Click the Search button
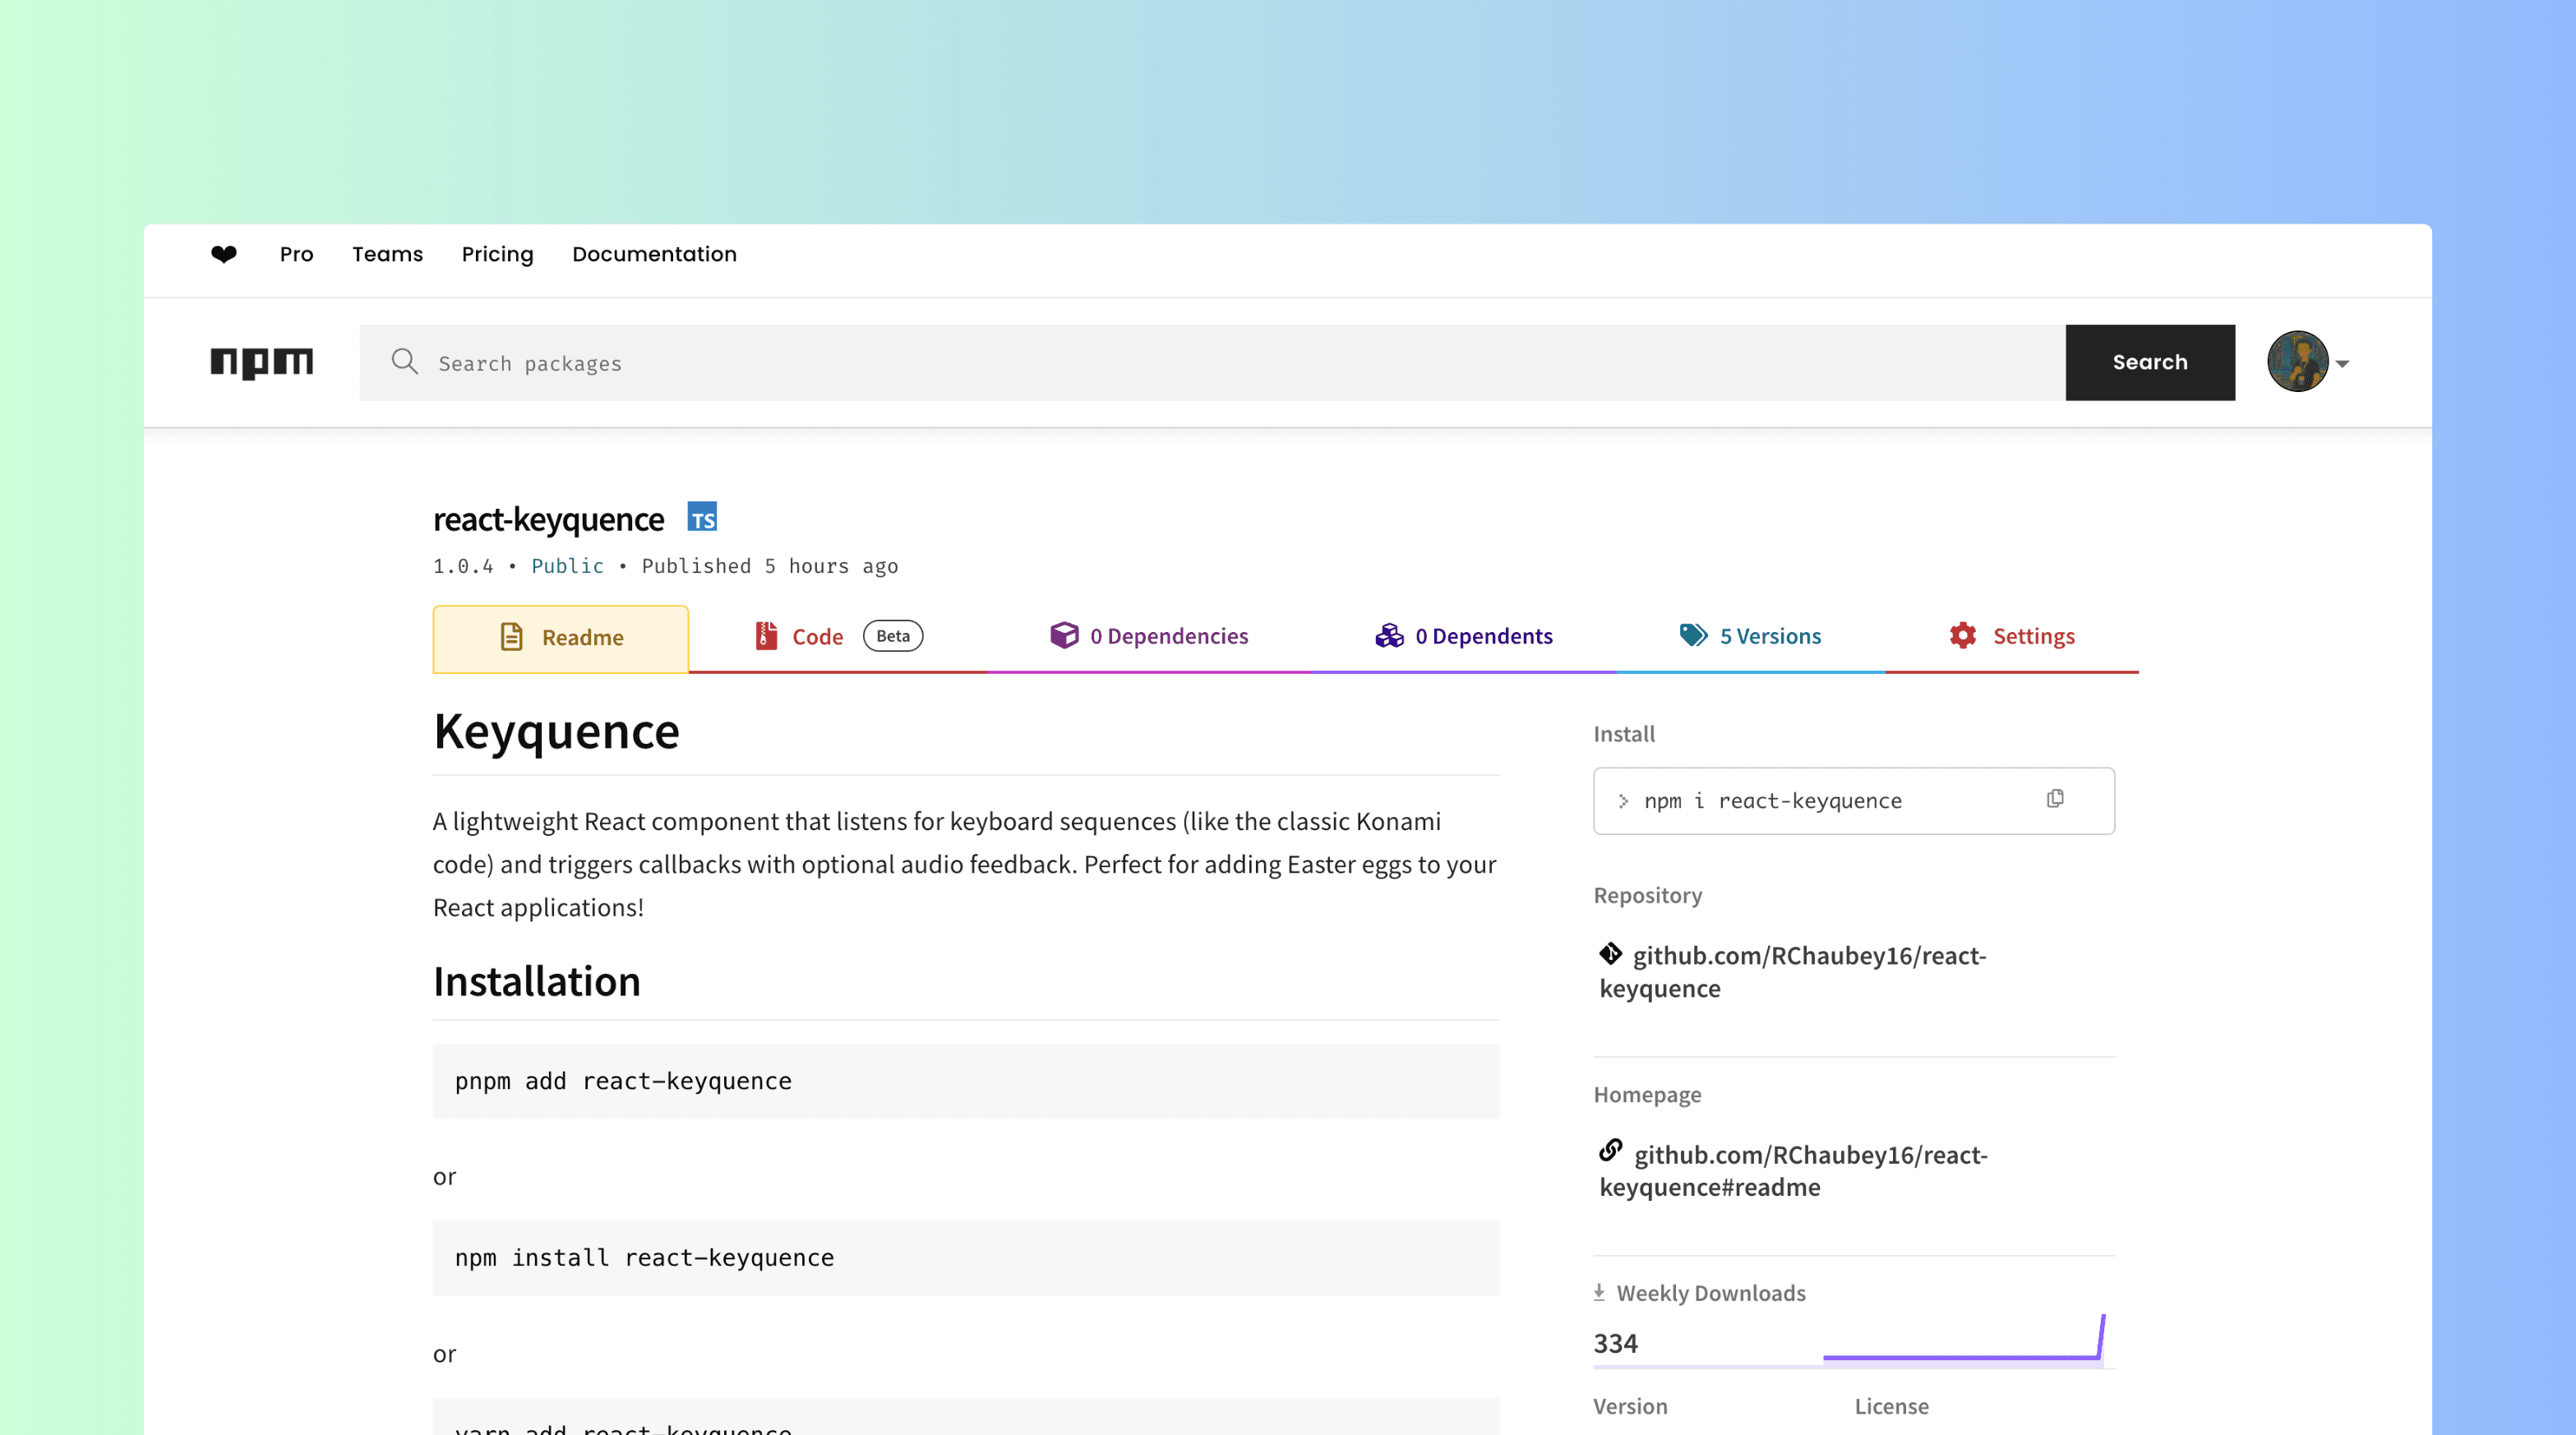Viewport: 2576px width, 1435px height. pos(2150,362)
